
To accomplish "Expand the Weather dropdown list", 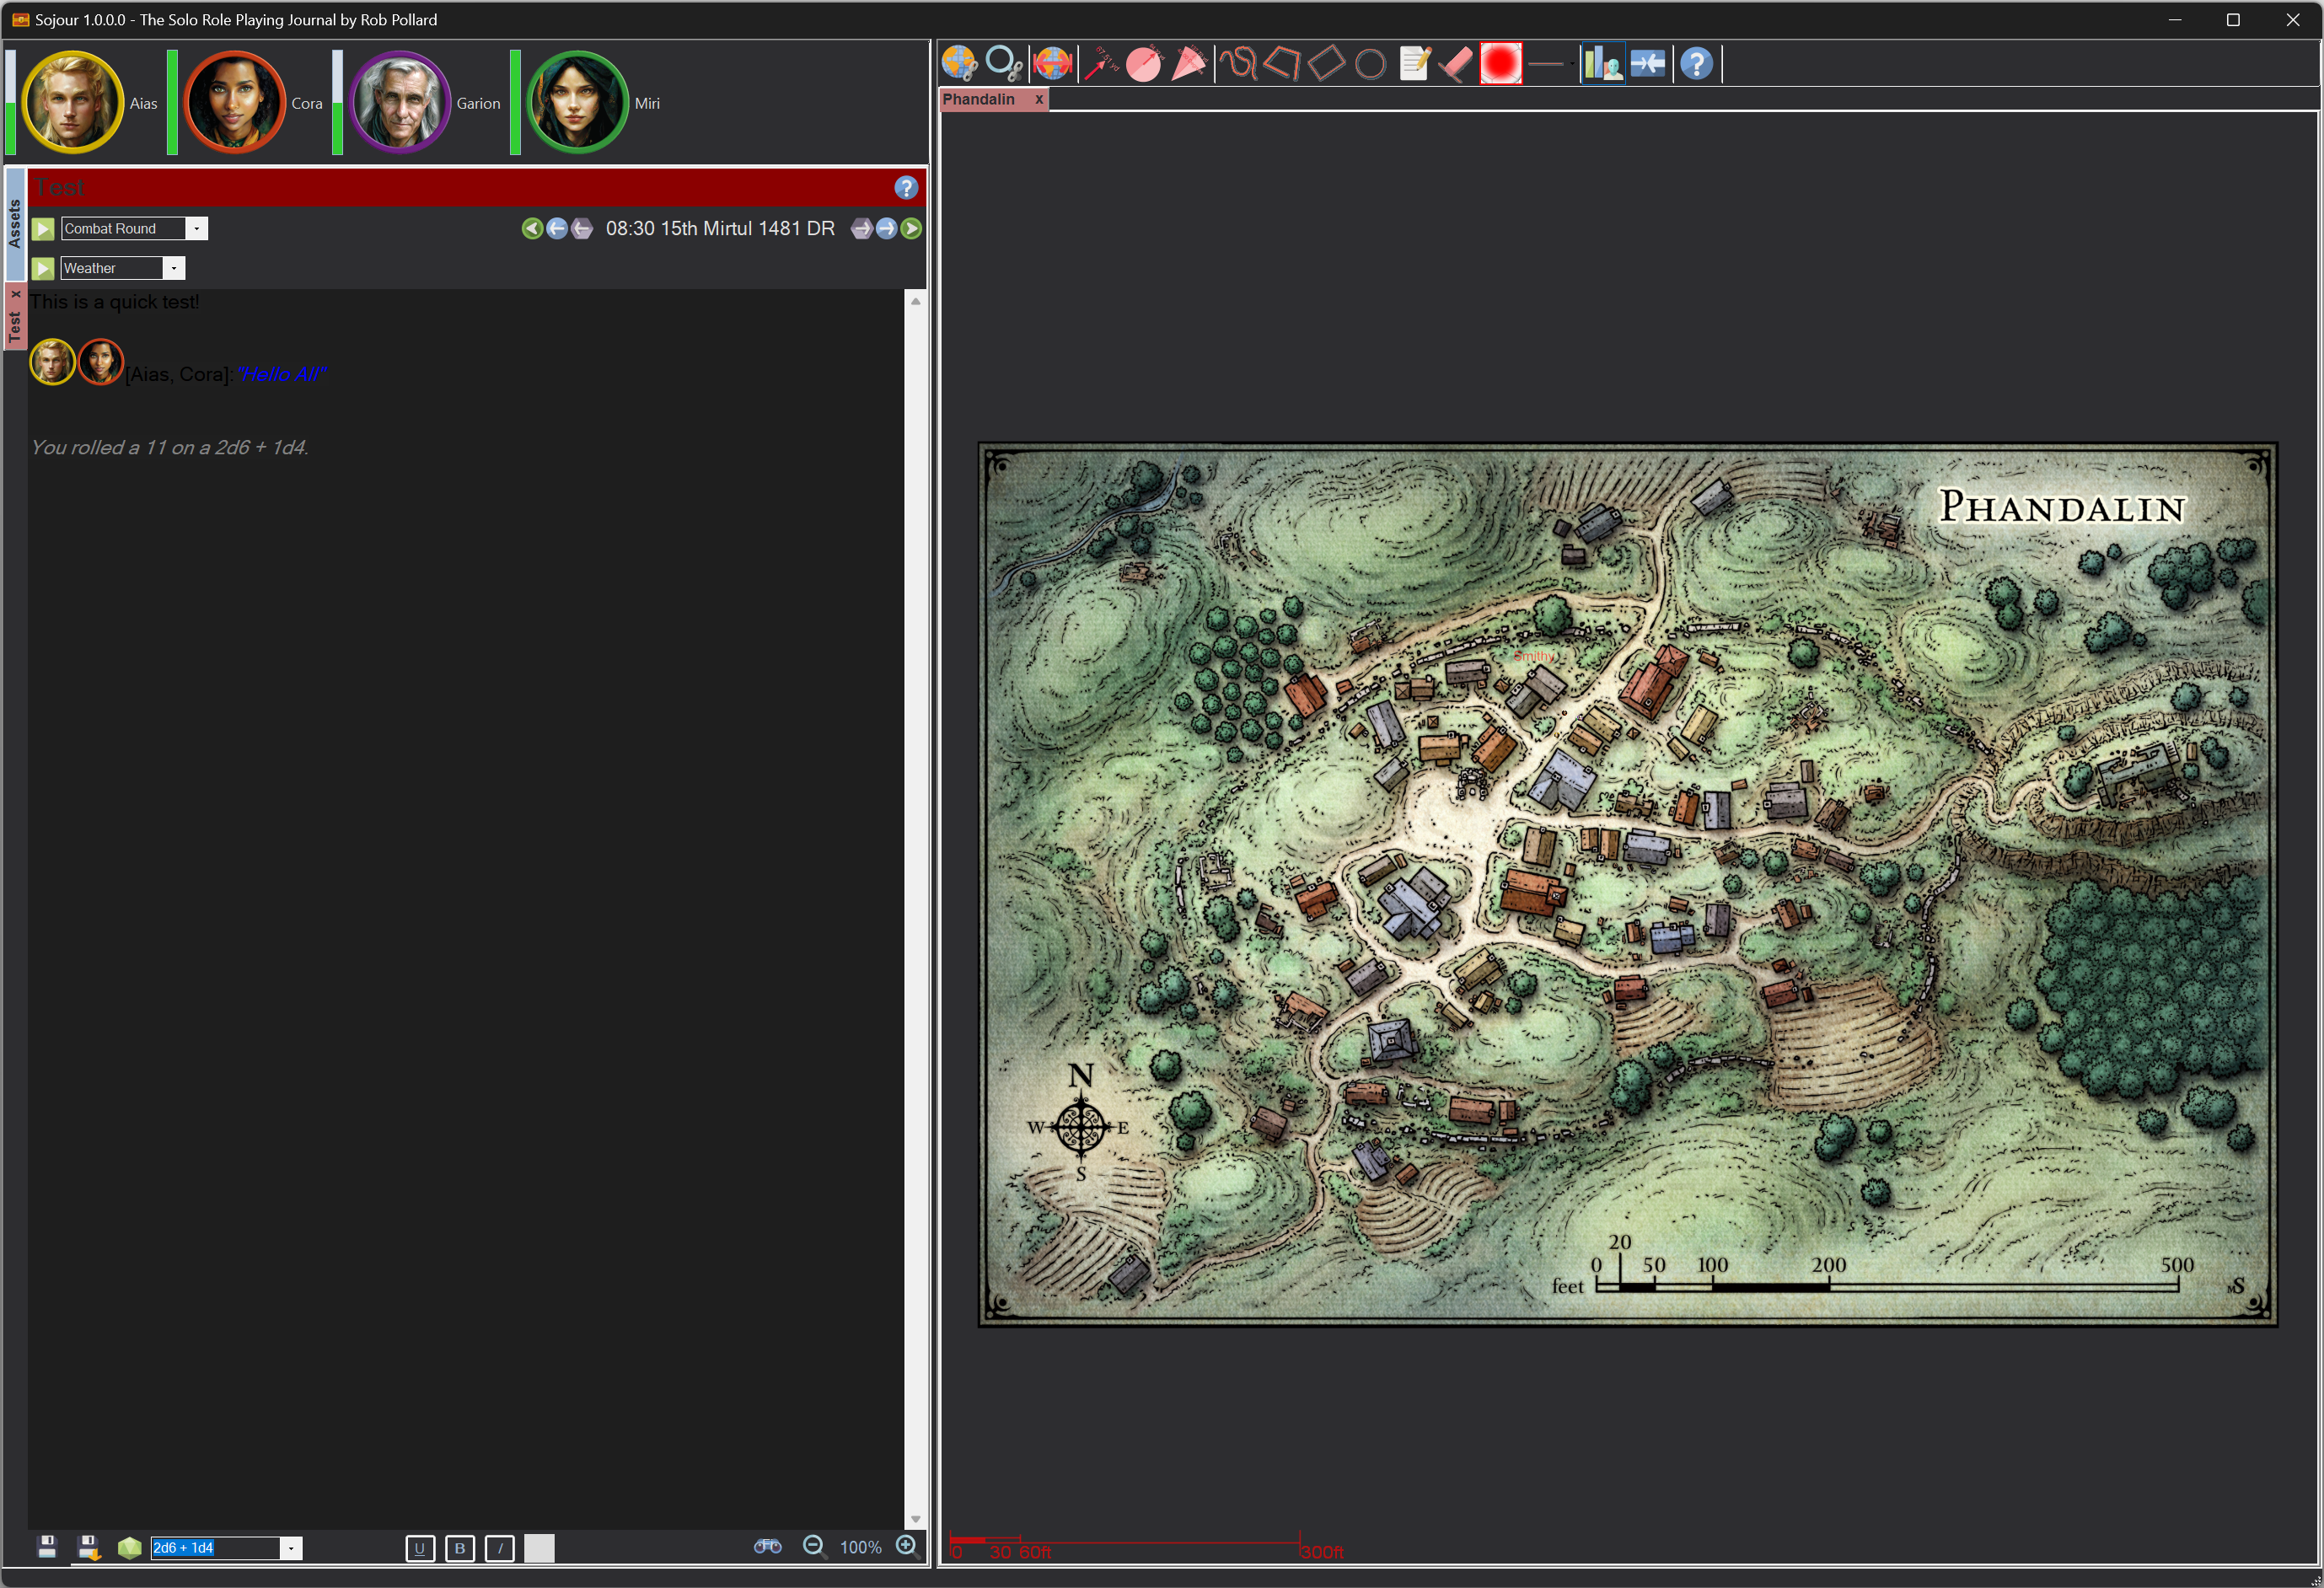I will tap(174, 268).
